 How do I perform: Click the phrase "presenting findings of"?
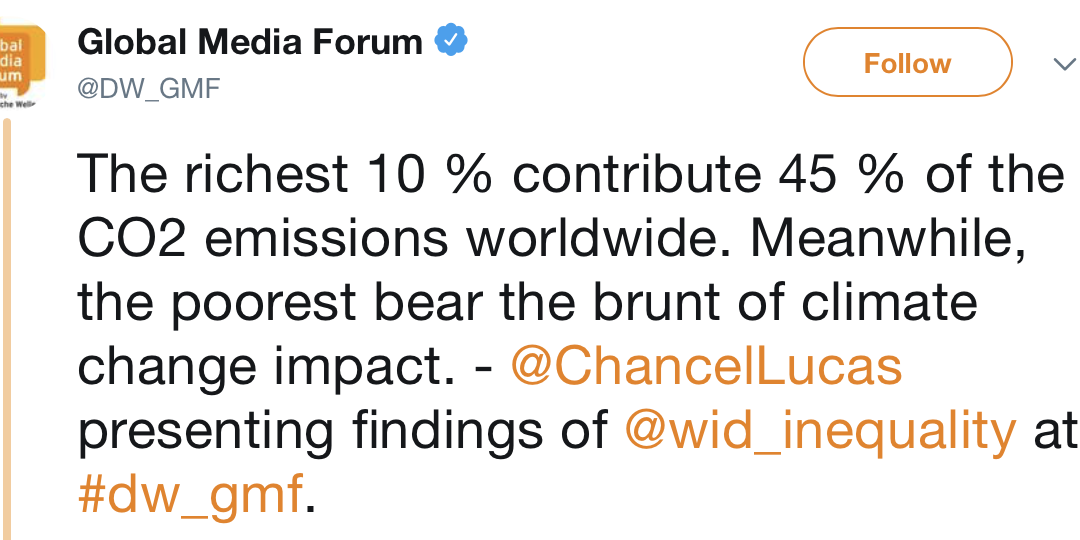pos(343,431)
